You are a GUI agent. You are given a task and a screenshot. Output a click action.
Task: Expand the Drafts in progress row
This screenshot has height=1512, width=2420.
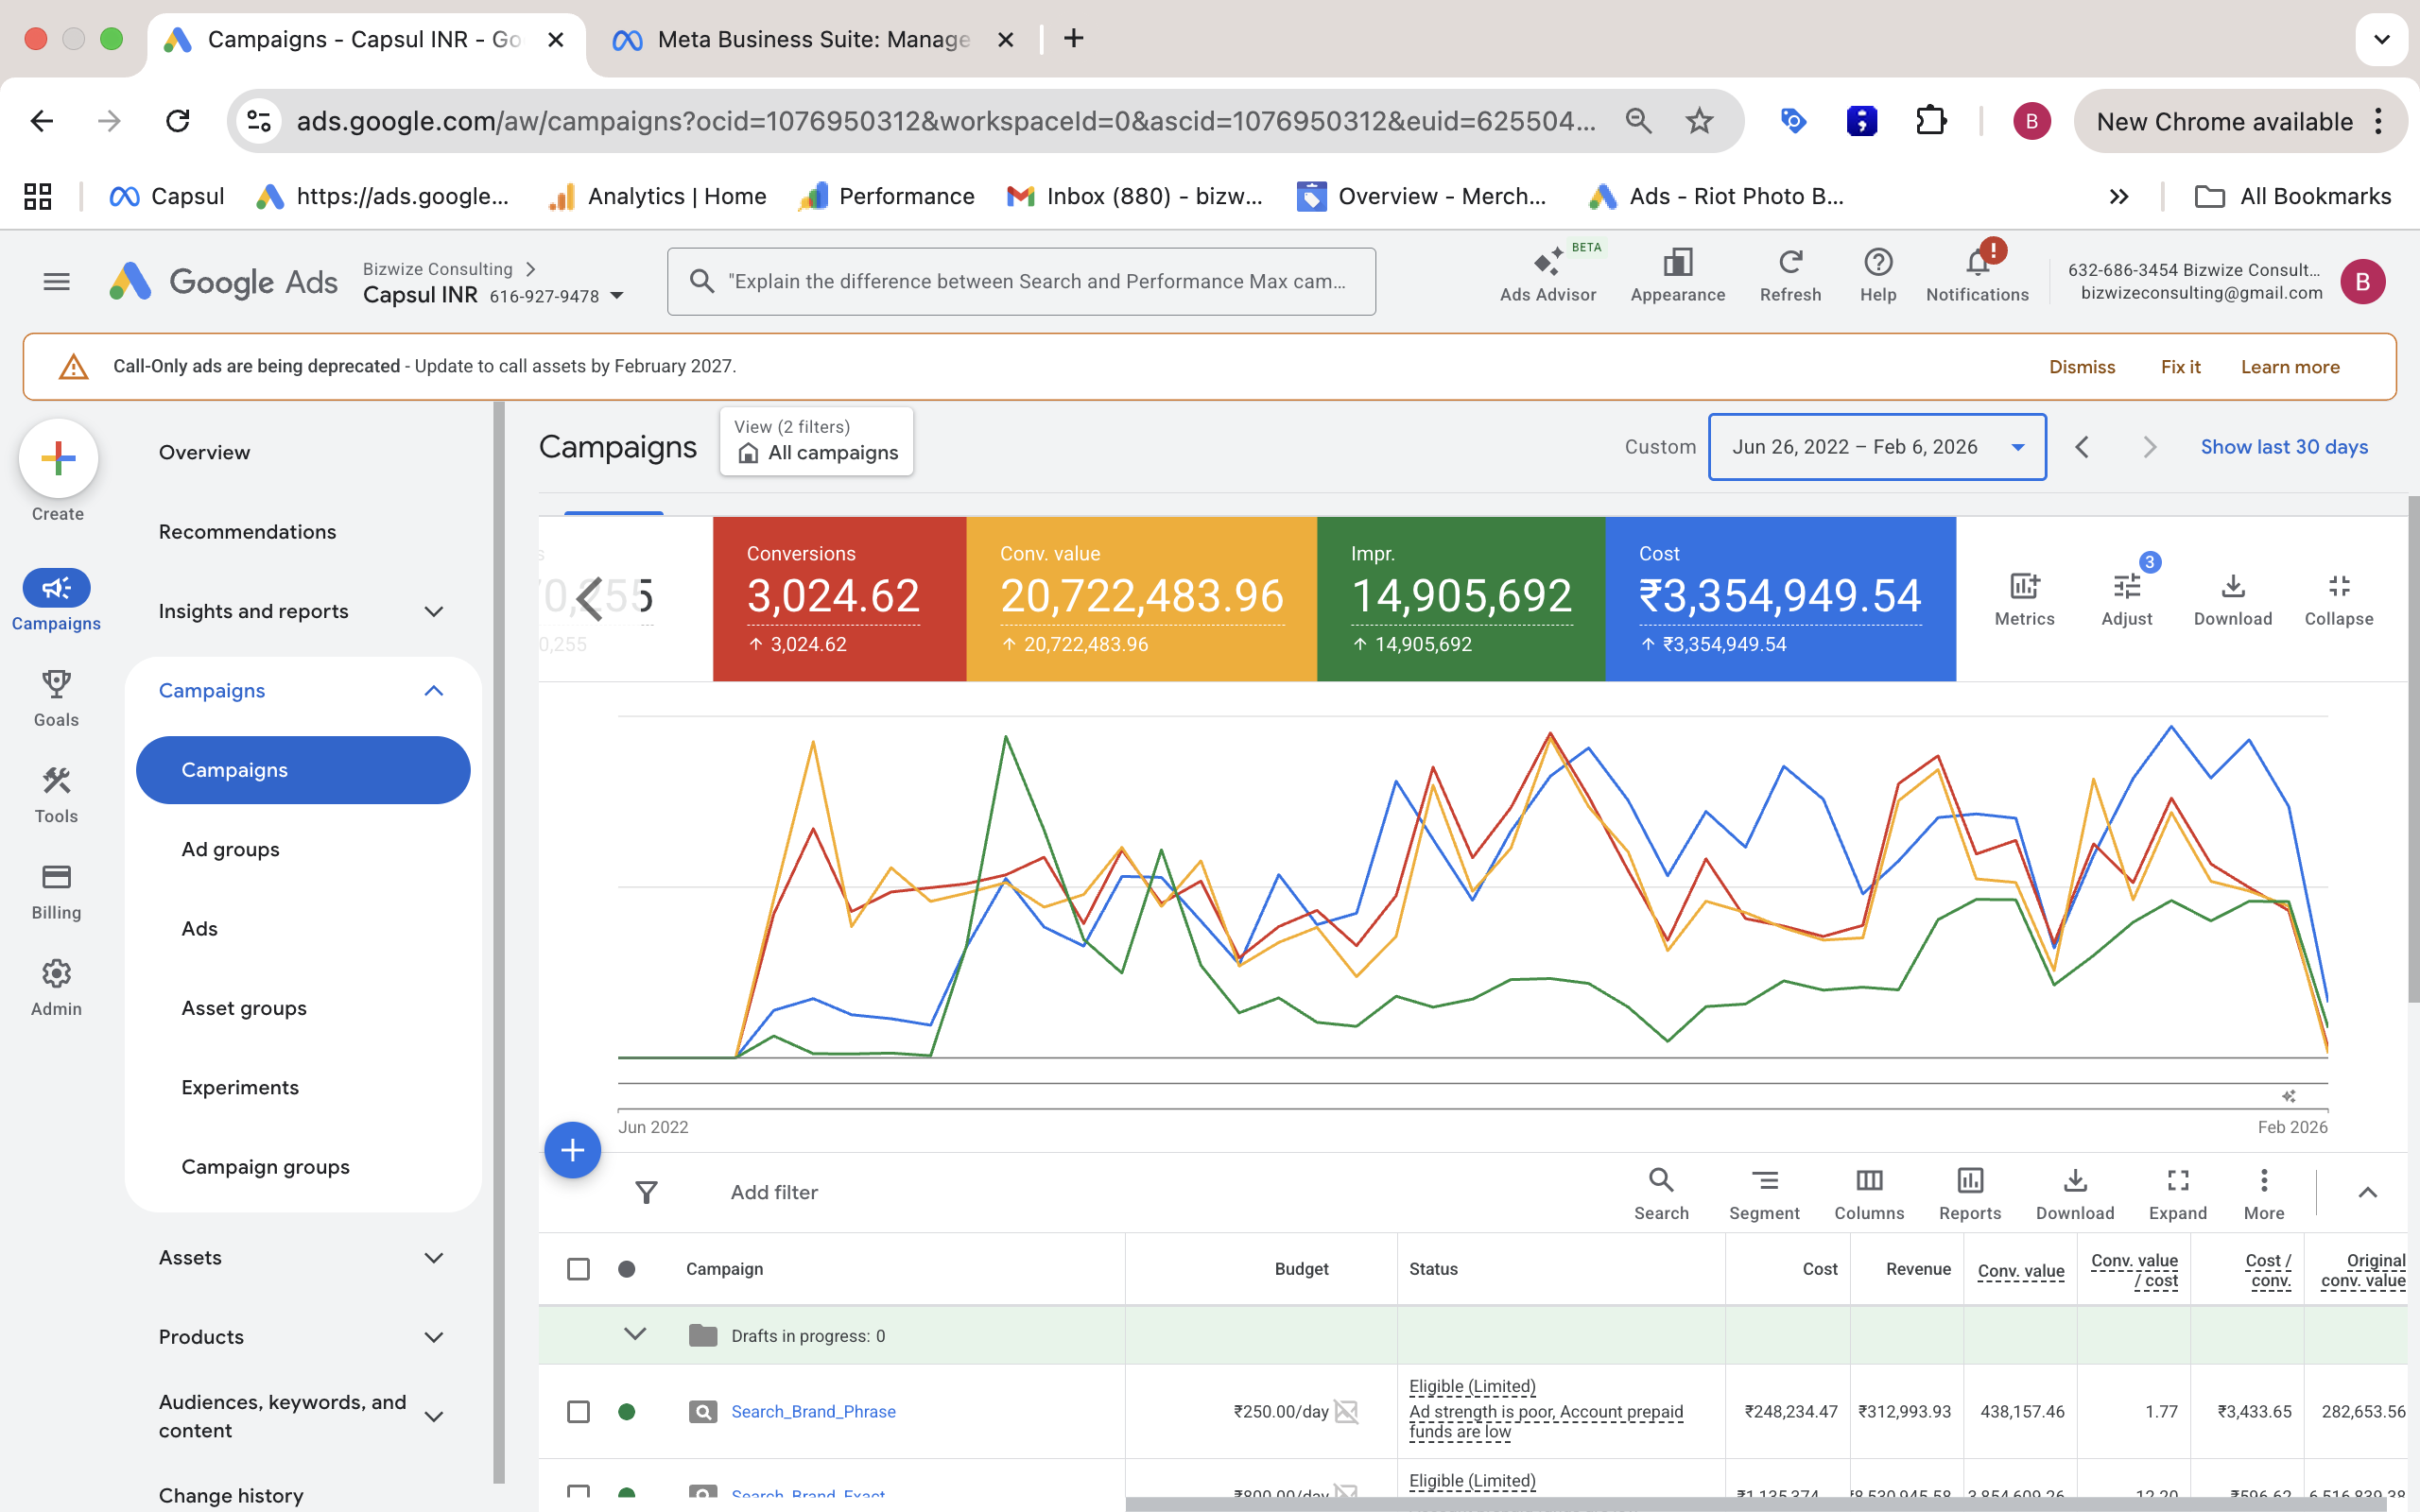(635, 1334)
